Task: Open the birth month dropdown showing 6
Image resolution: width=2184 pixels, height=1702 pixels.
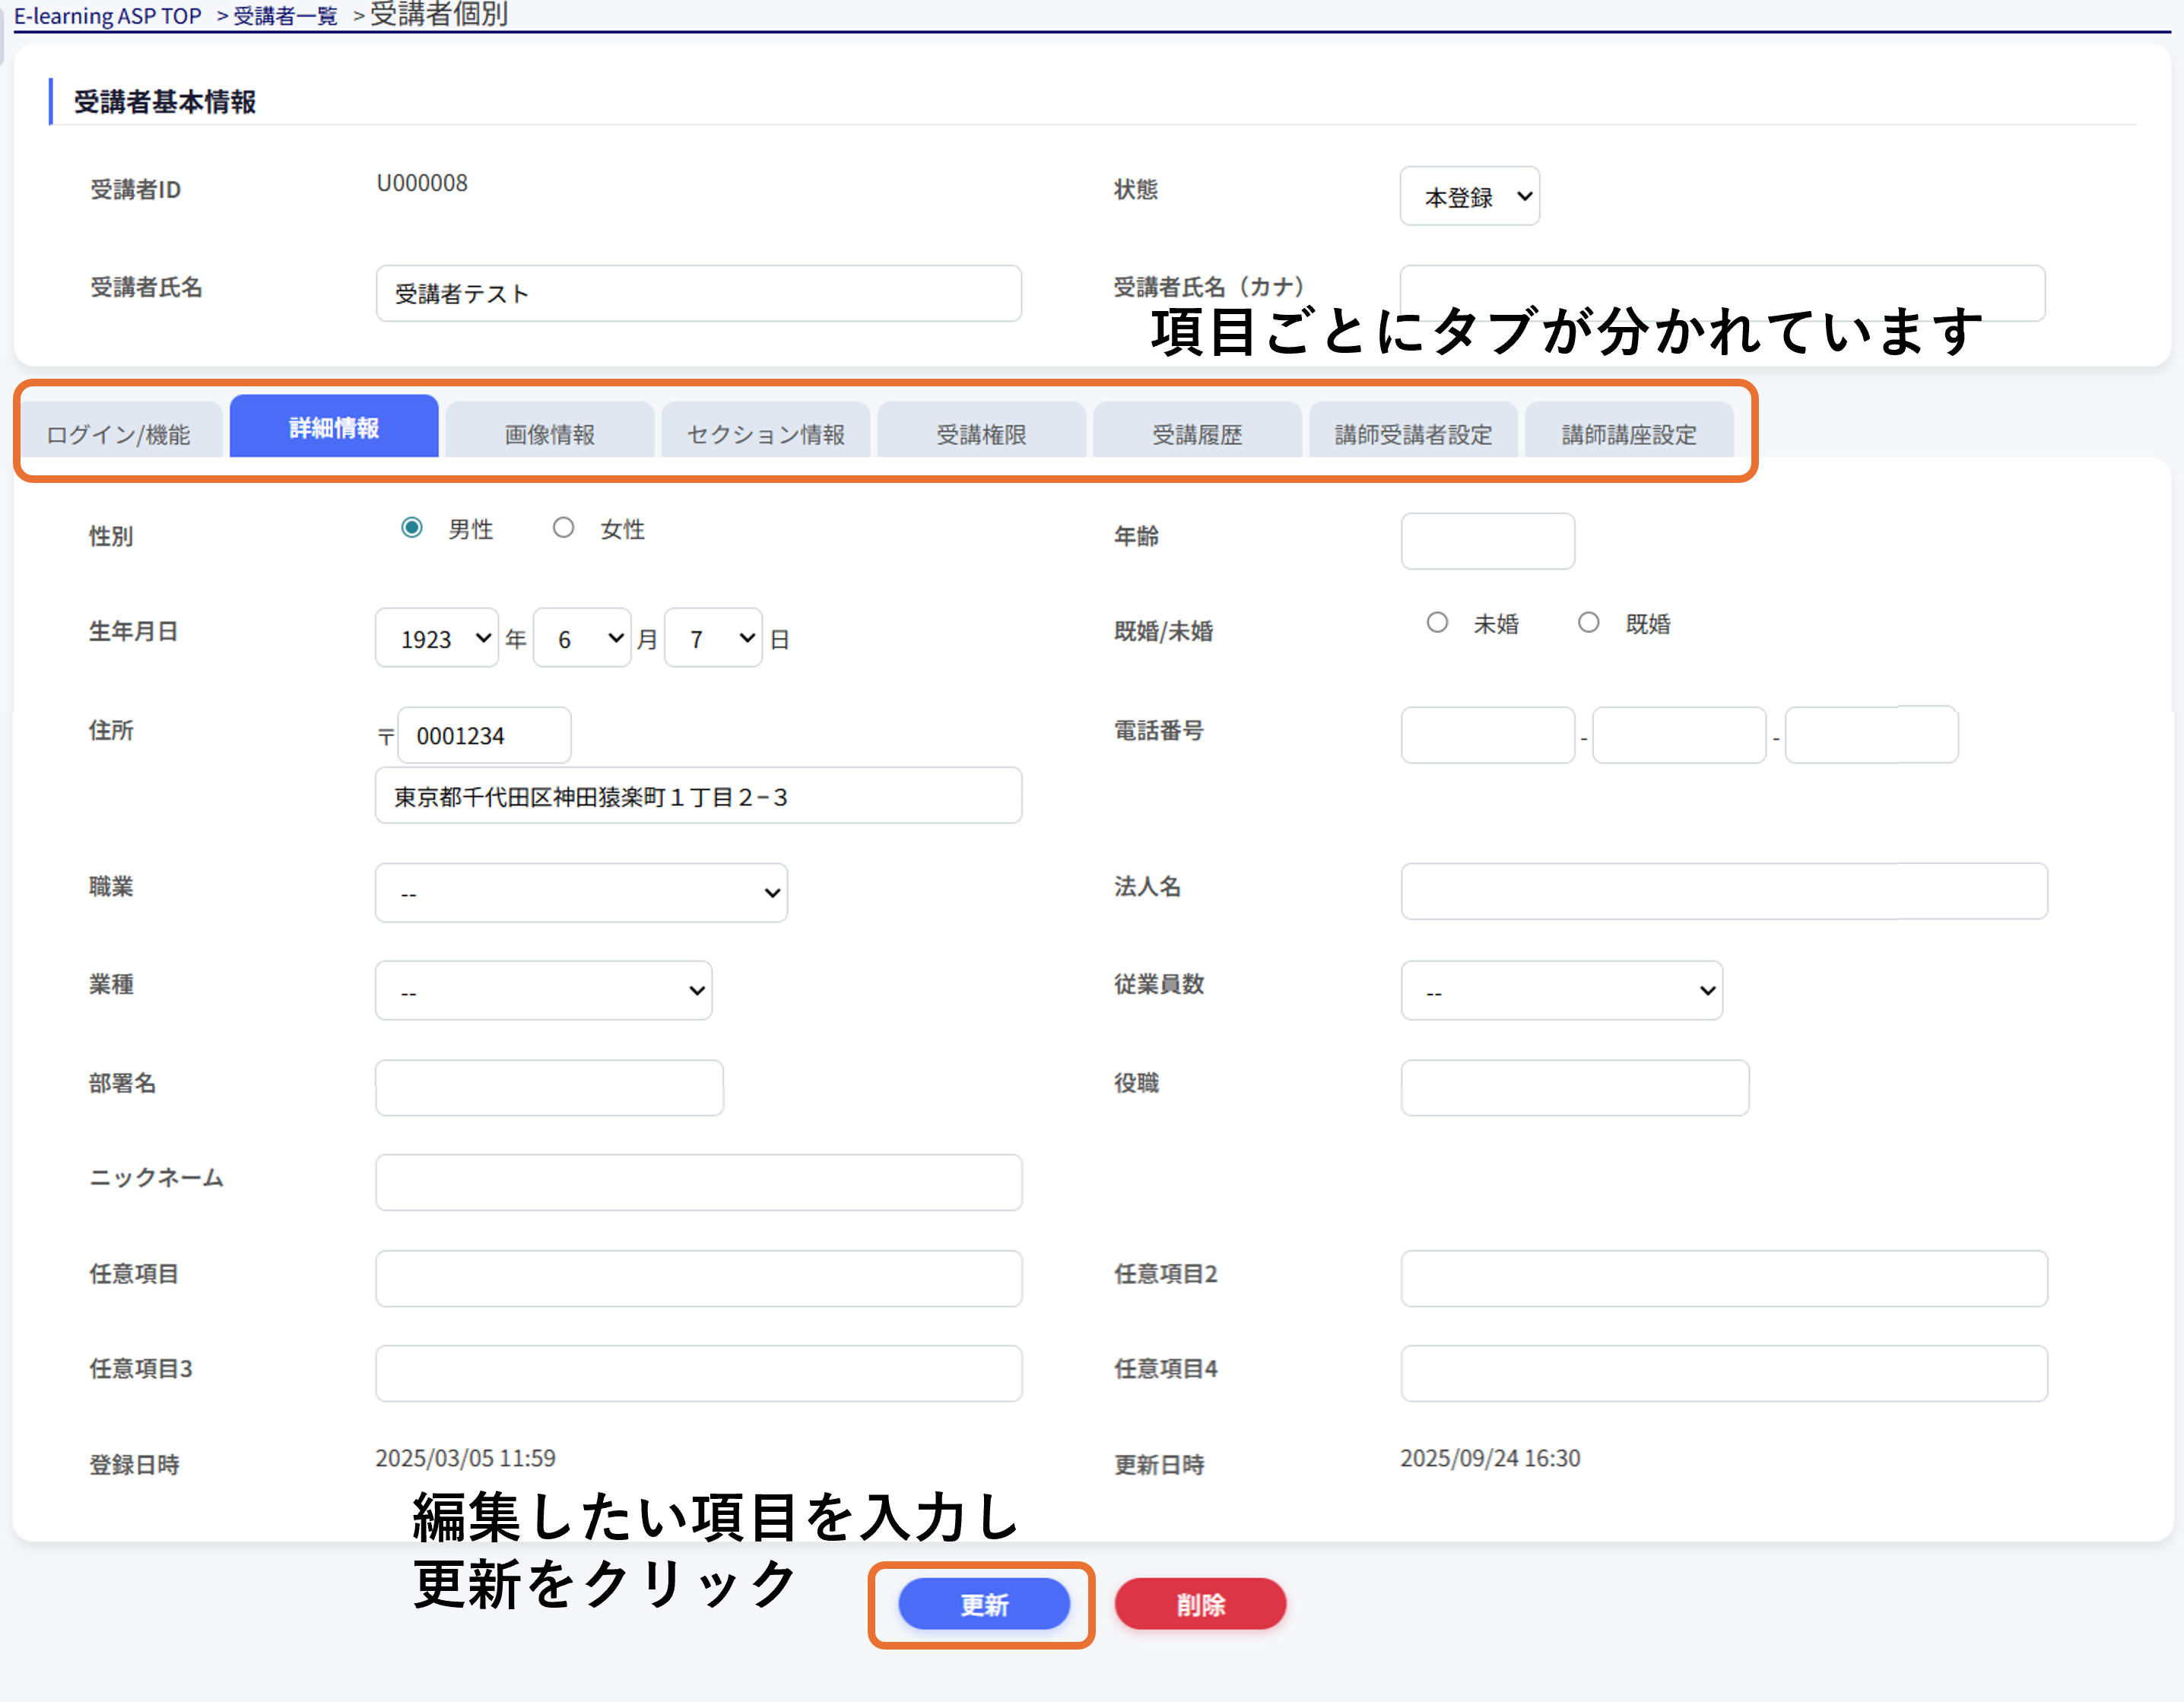Action: (582, 638)
